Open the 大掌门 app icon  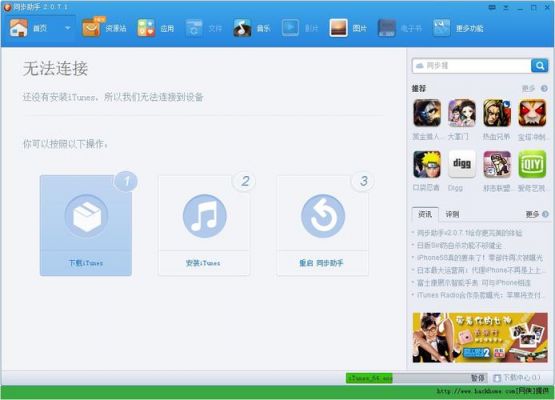(462, 113)
